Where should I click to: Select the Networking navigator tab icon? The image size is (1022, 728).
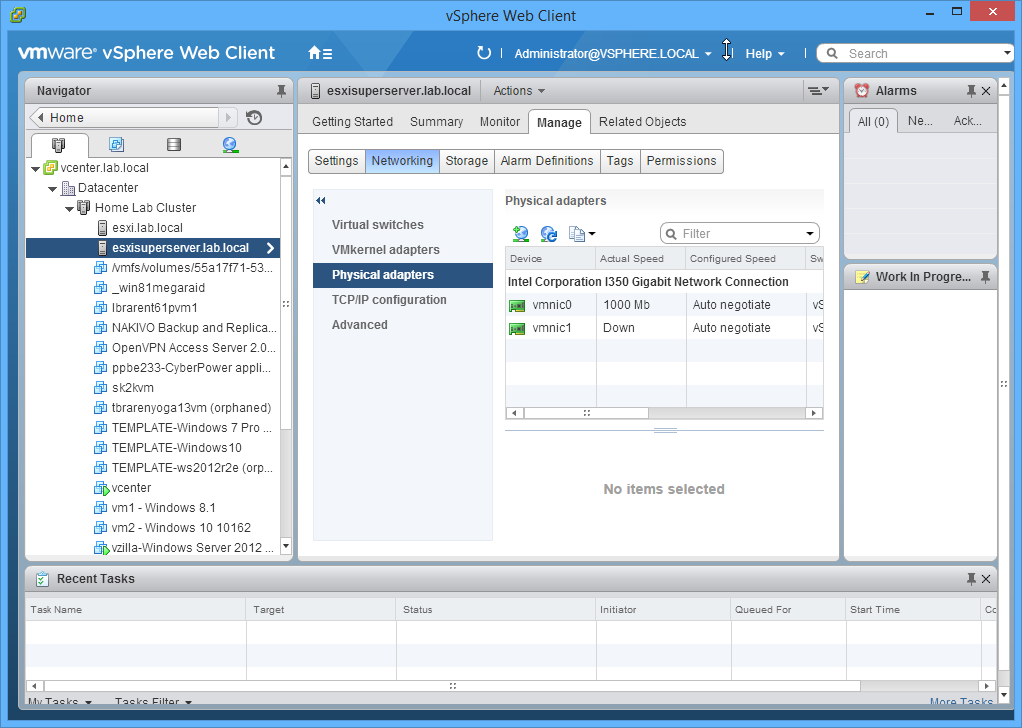coord(230,145)
